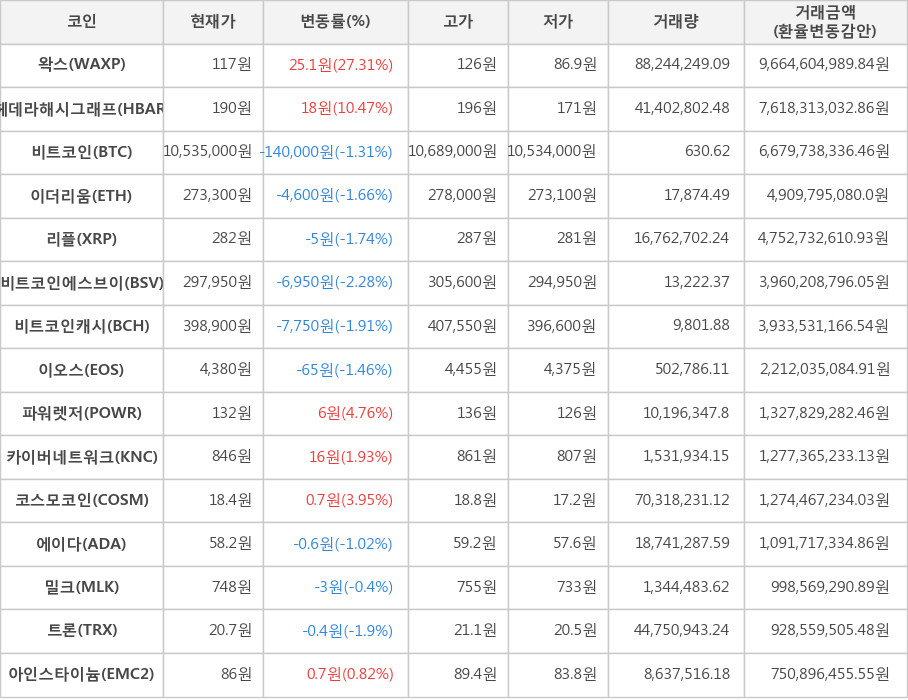Screen dimensions: 908x700
Task: Sort by 변동률(%) column header
Action: [x=335, y=22]
